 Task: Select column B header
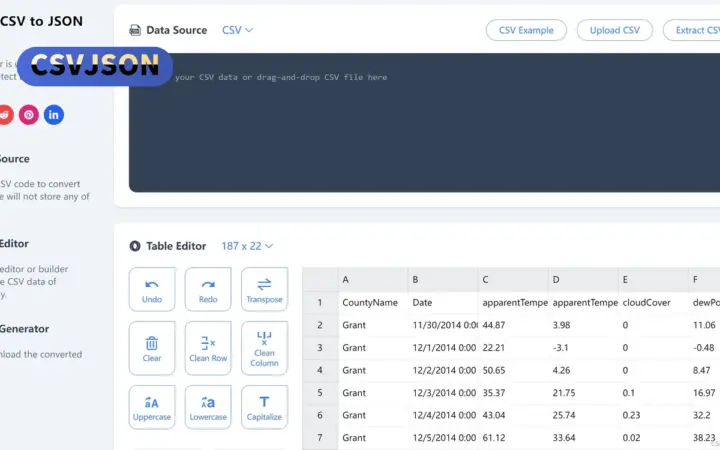pyautogui.click(x=443, y=280)
